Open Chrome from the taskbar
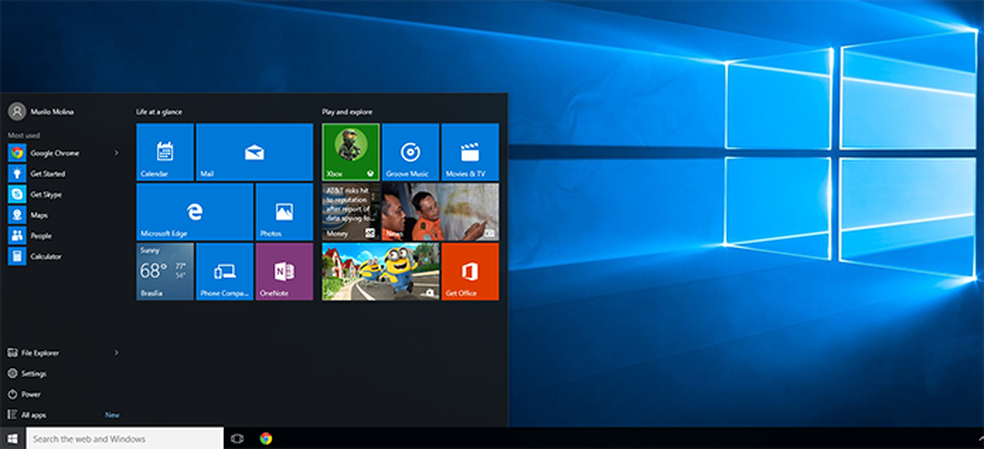This screenshot has height=449, width=984. (x=266, y=438)
